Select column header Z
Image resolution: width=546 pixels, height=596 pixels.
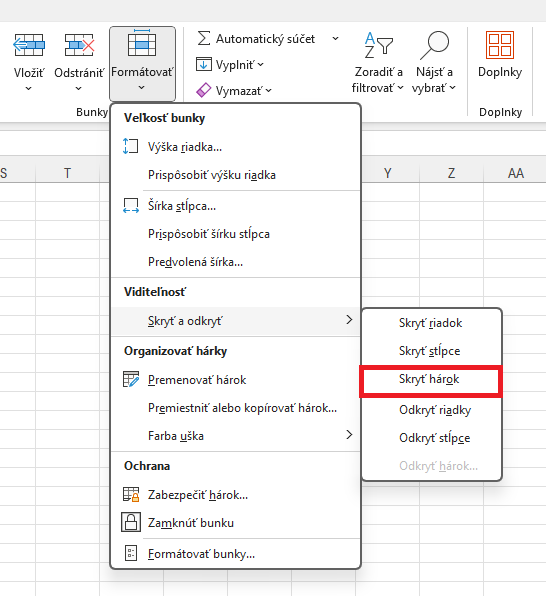451,173
